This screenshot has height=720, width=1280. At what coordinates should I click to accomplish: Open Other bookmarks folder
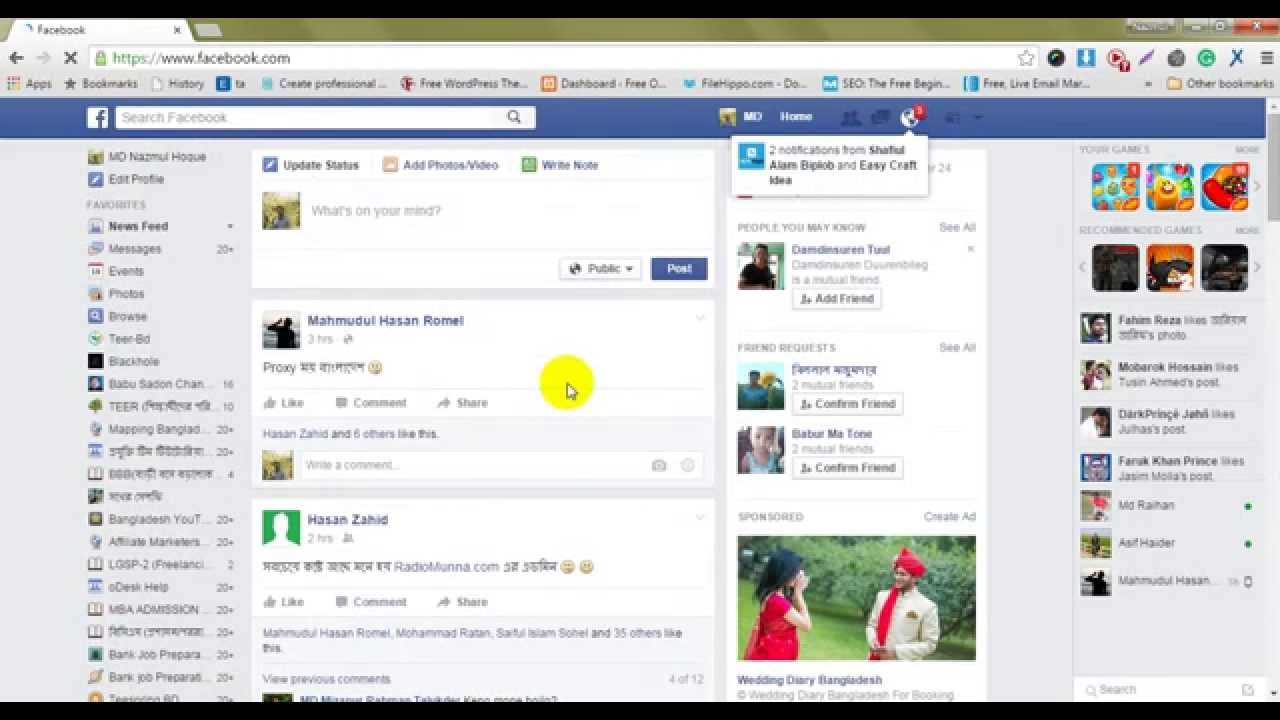tap(1220, 84)
